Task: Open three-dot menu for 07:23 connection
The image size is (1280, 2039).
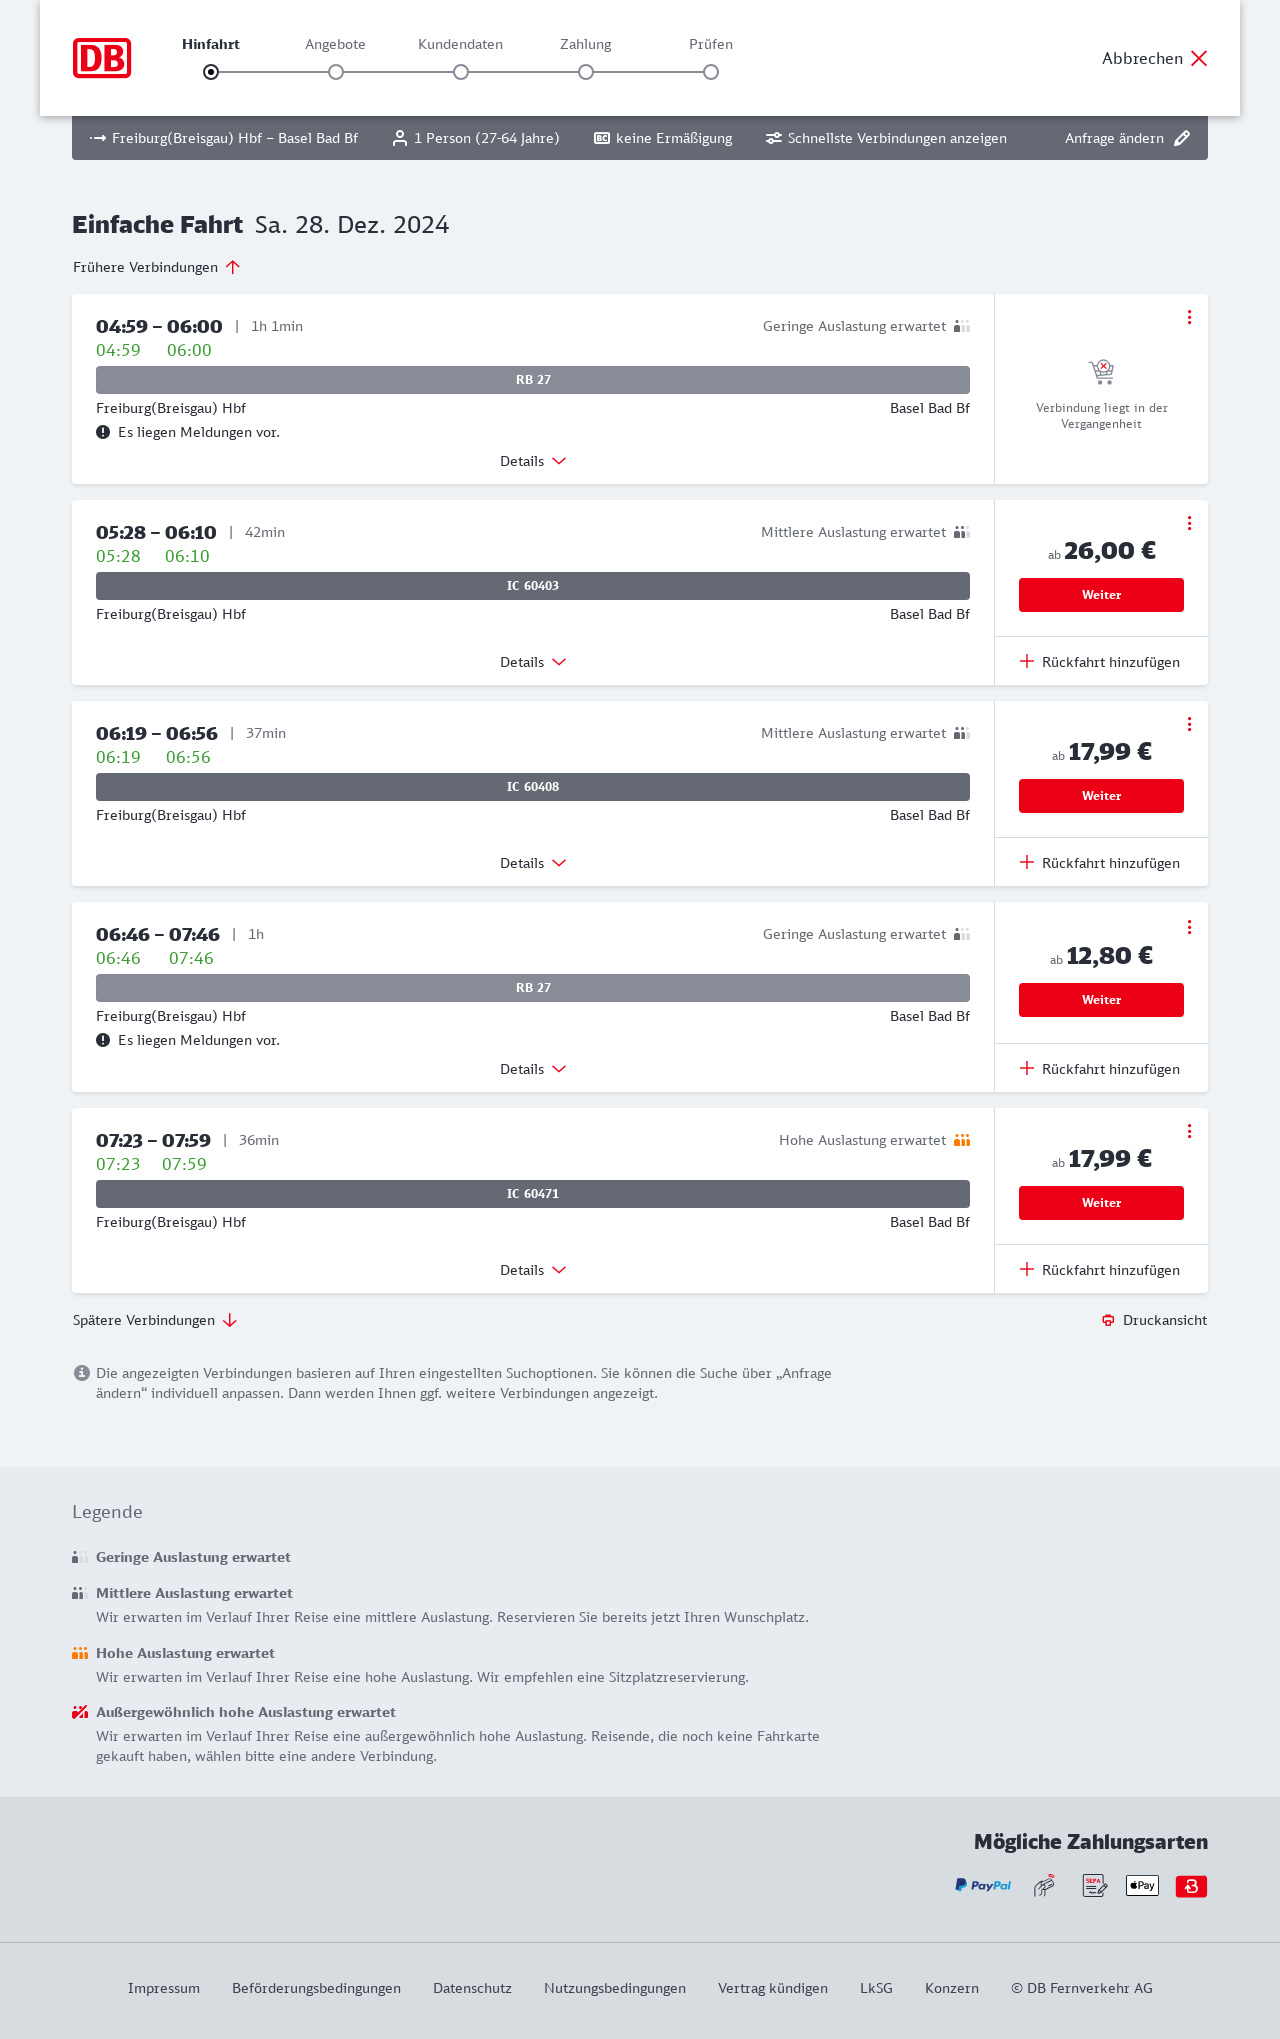Action: point(1189,1131)
